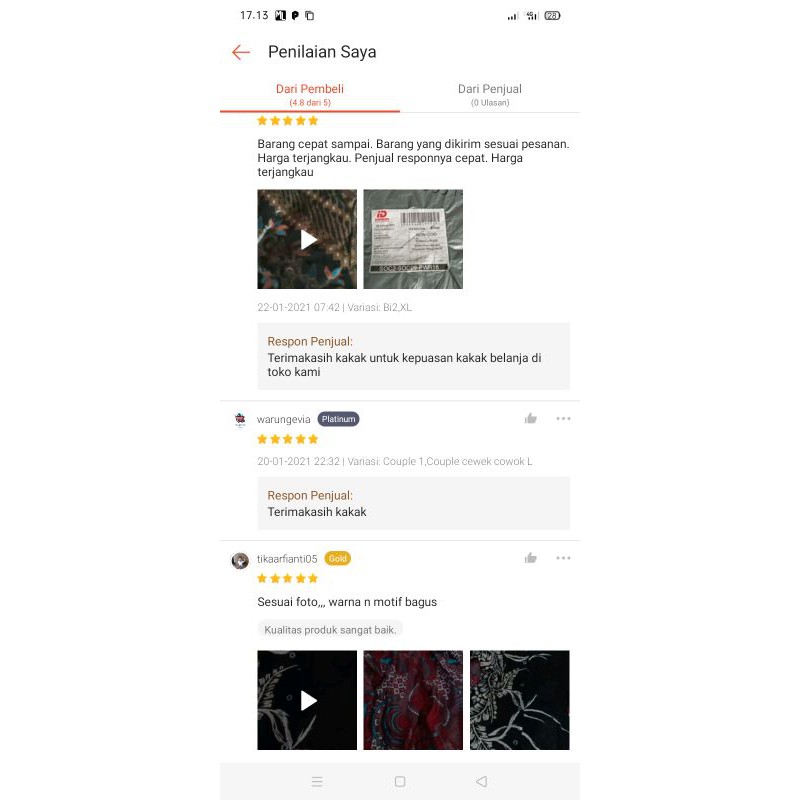Image resolution: width=800 pixels, height=800 pixels.
Task: Play the black leaf-pattern review video
Action: tap(307, 700)
